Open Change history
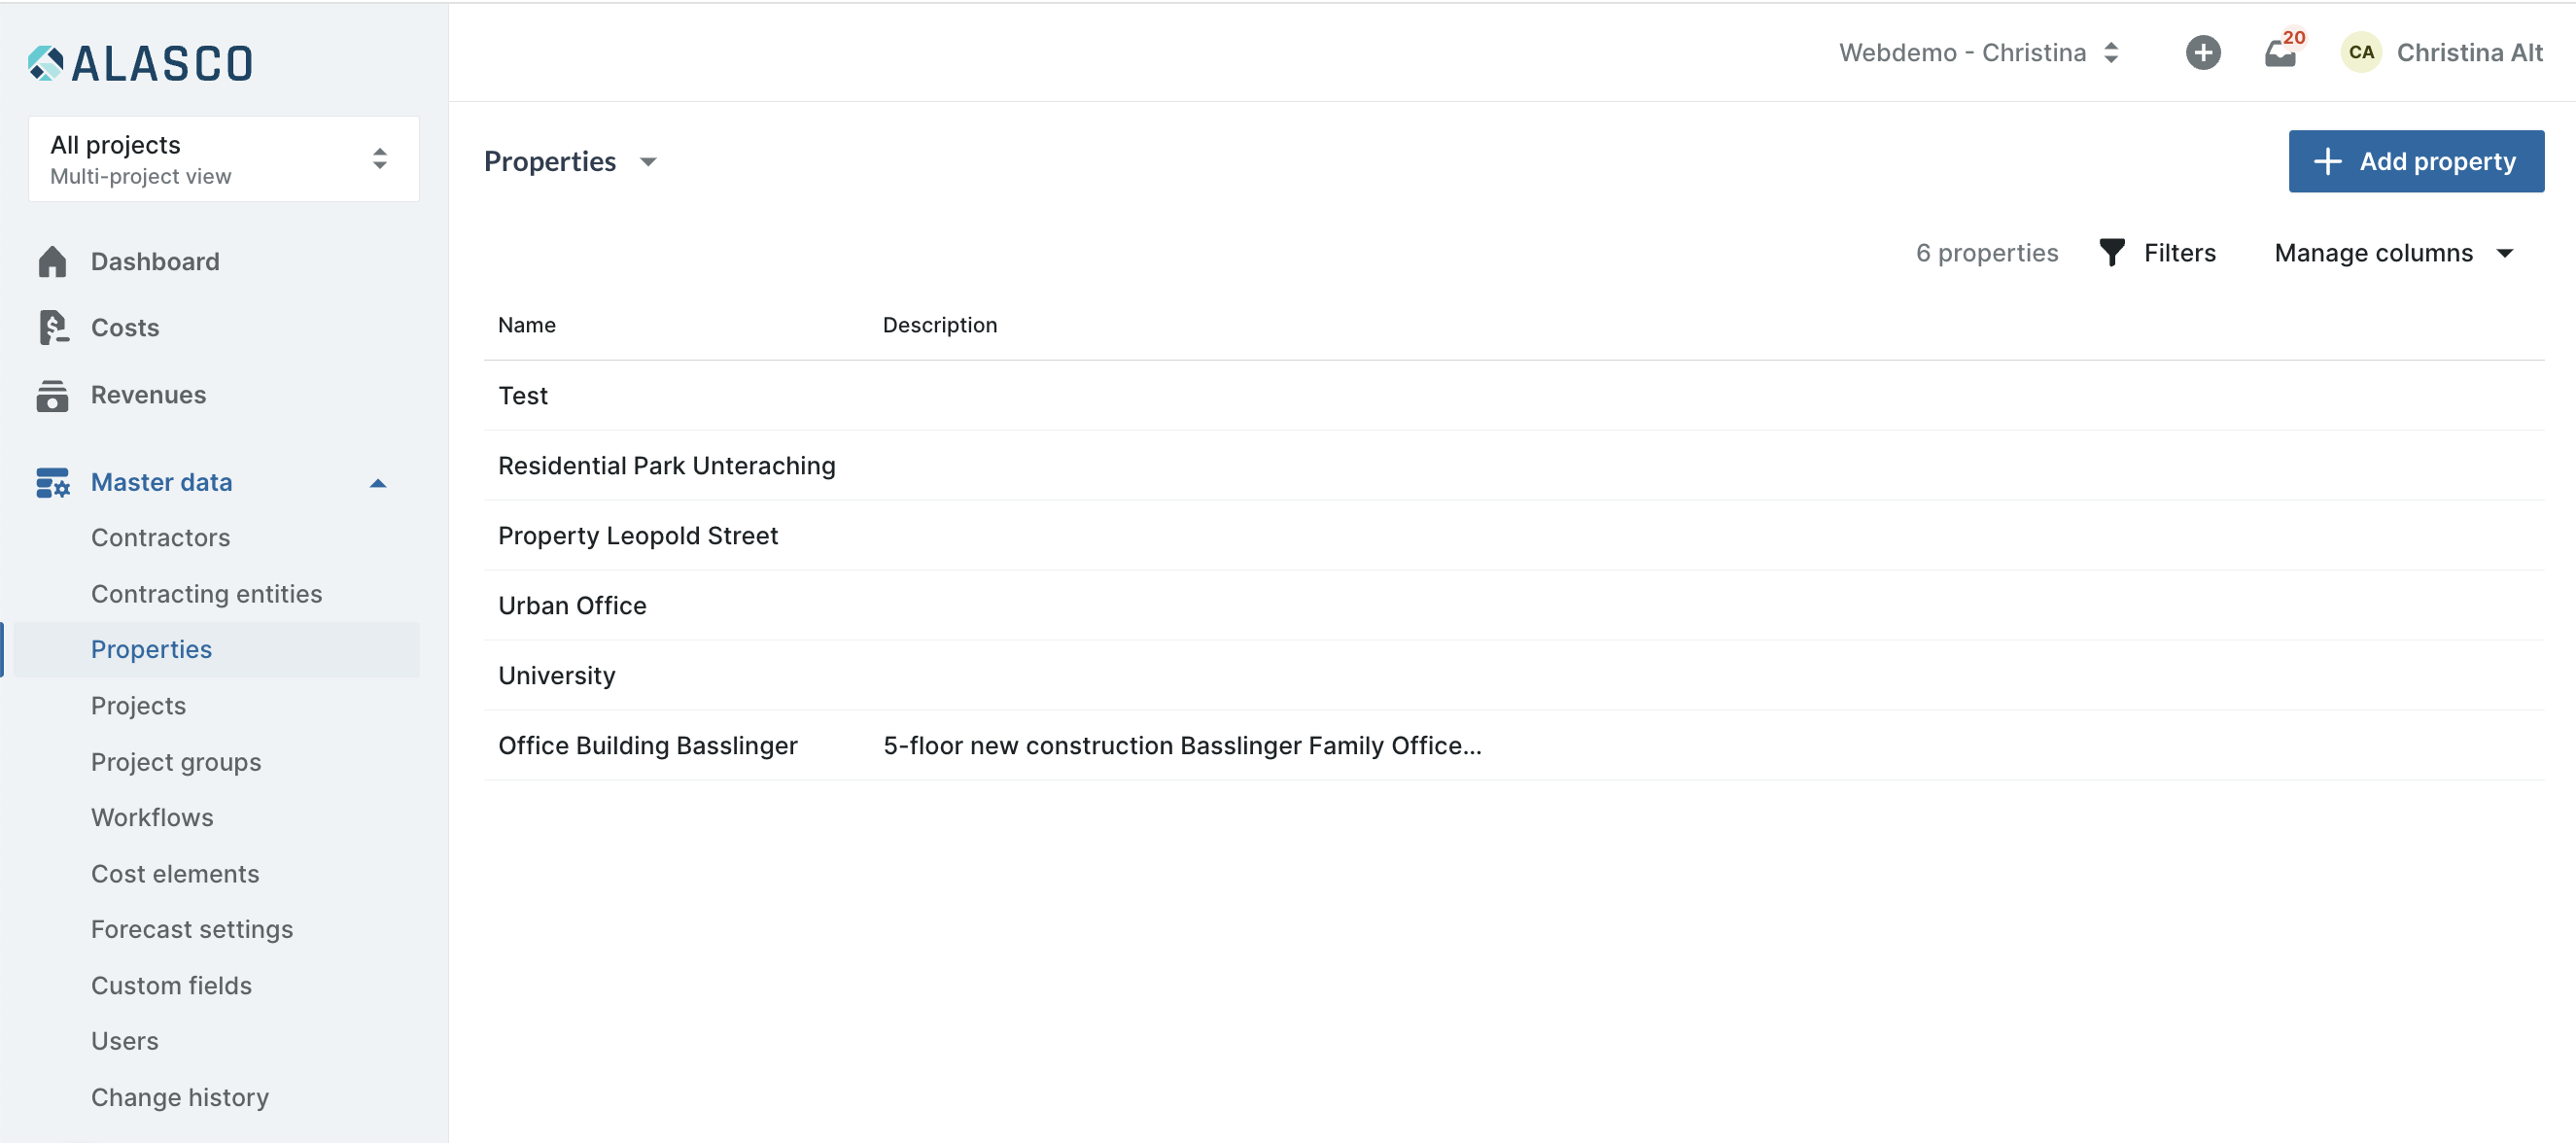 click(x=180, y=1097)
